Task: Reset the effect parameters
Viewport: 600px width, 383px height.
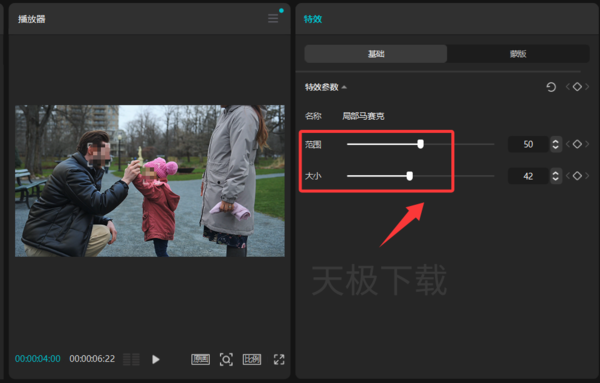Action: tap(551, 87)
